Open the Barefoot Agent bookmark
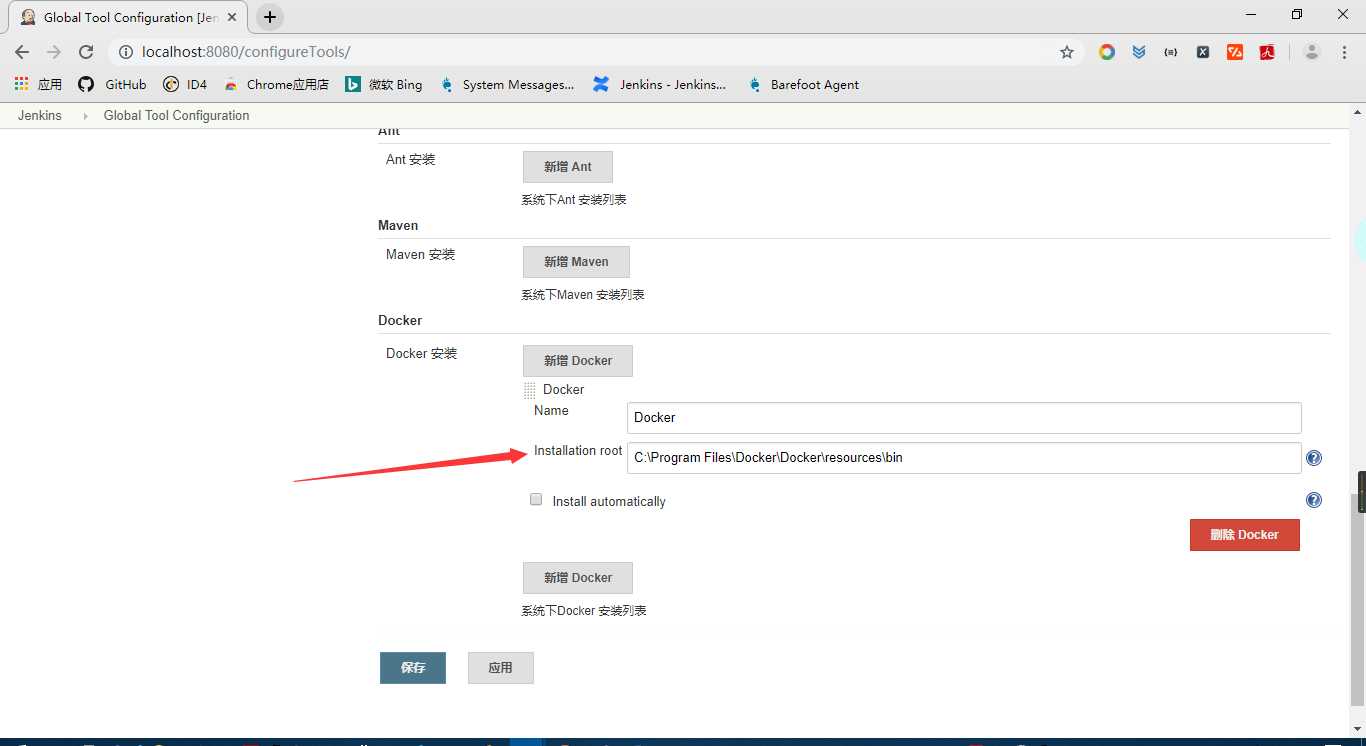This screenshot has width=1366, height=746. click(x=803, y=84)
